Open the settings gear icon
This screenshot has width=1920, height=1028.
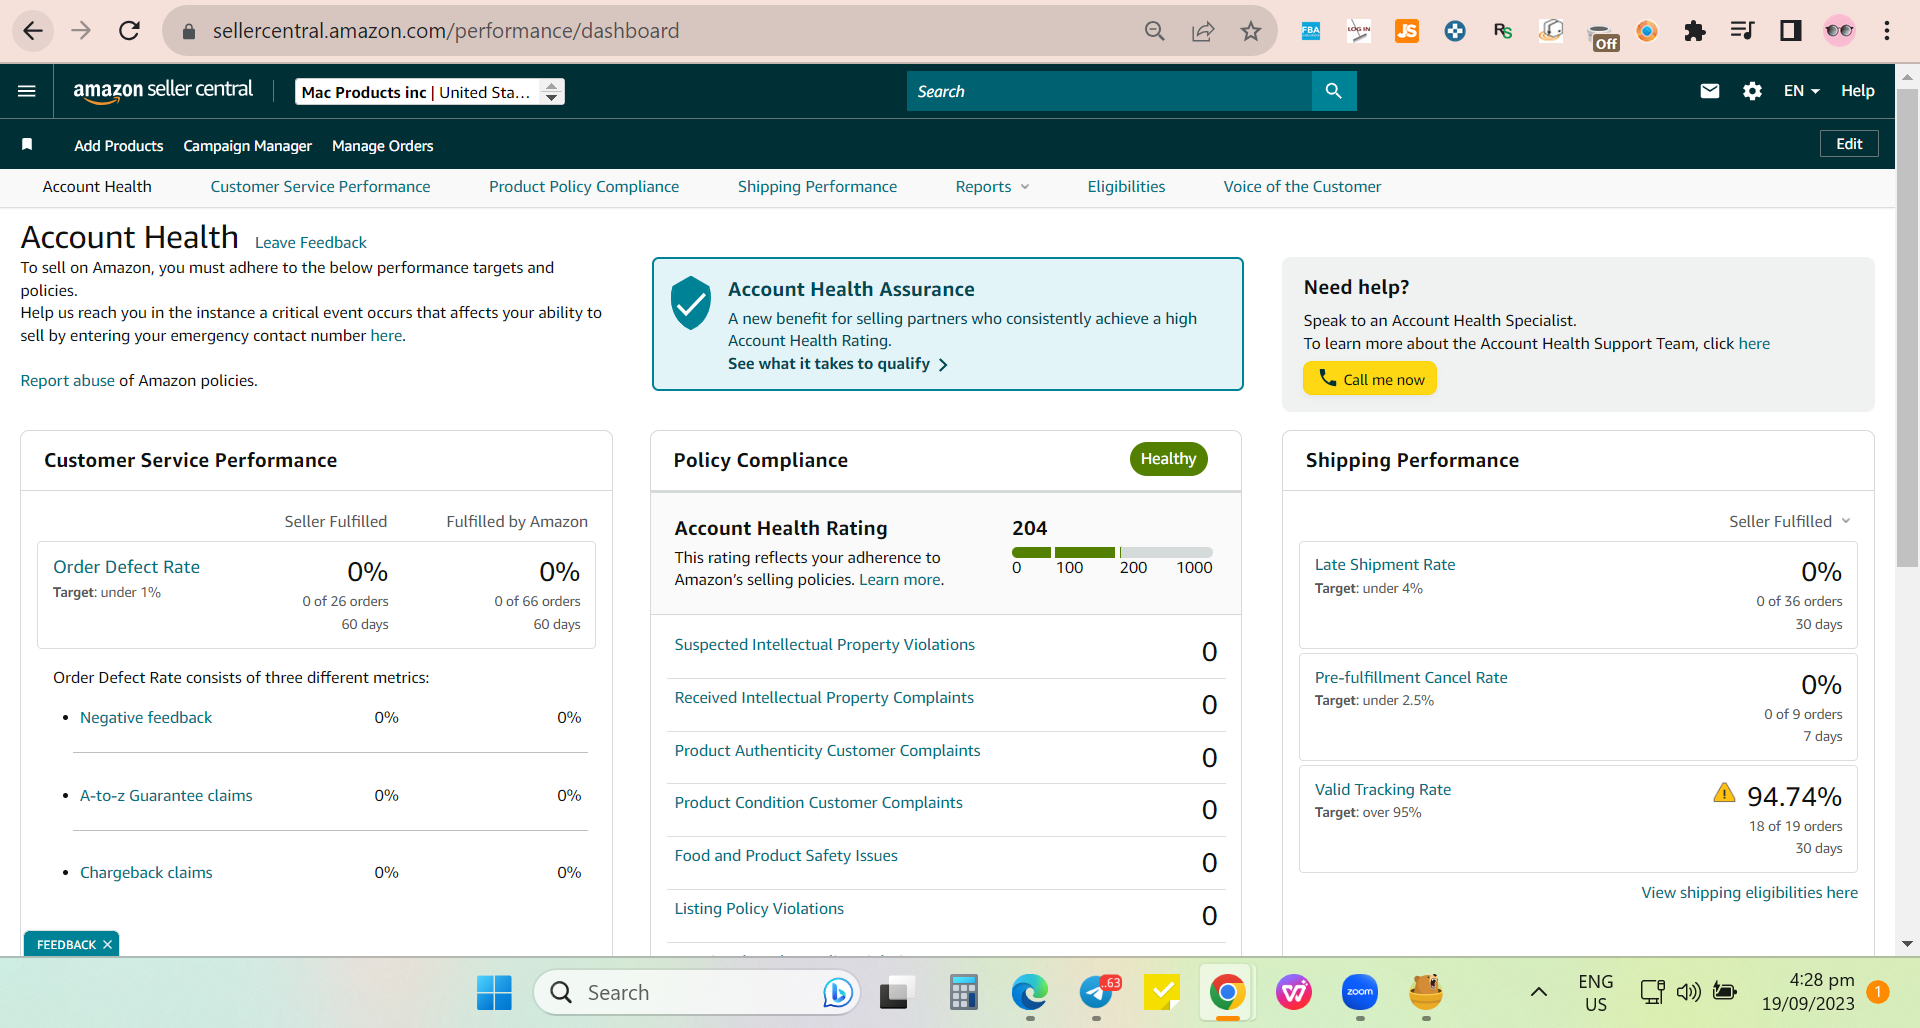coord(1752,91)
